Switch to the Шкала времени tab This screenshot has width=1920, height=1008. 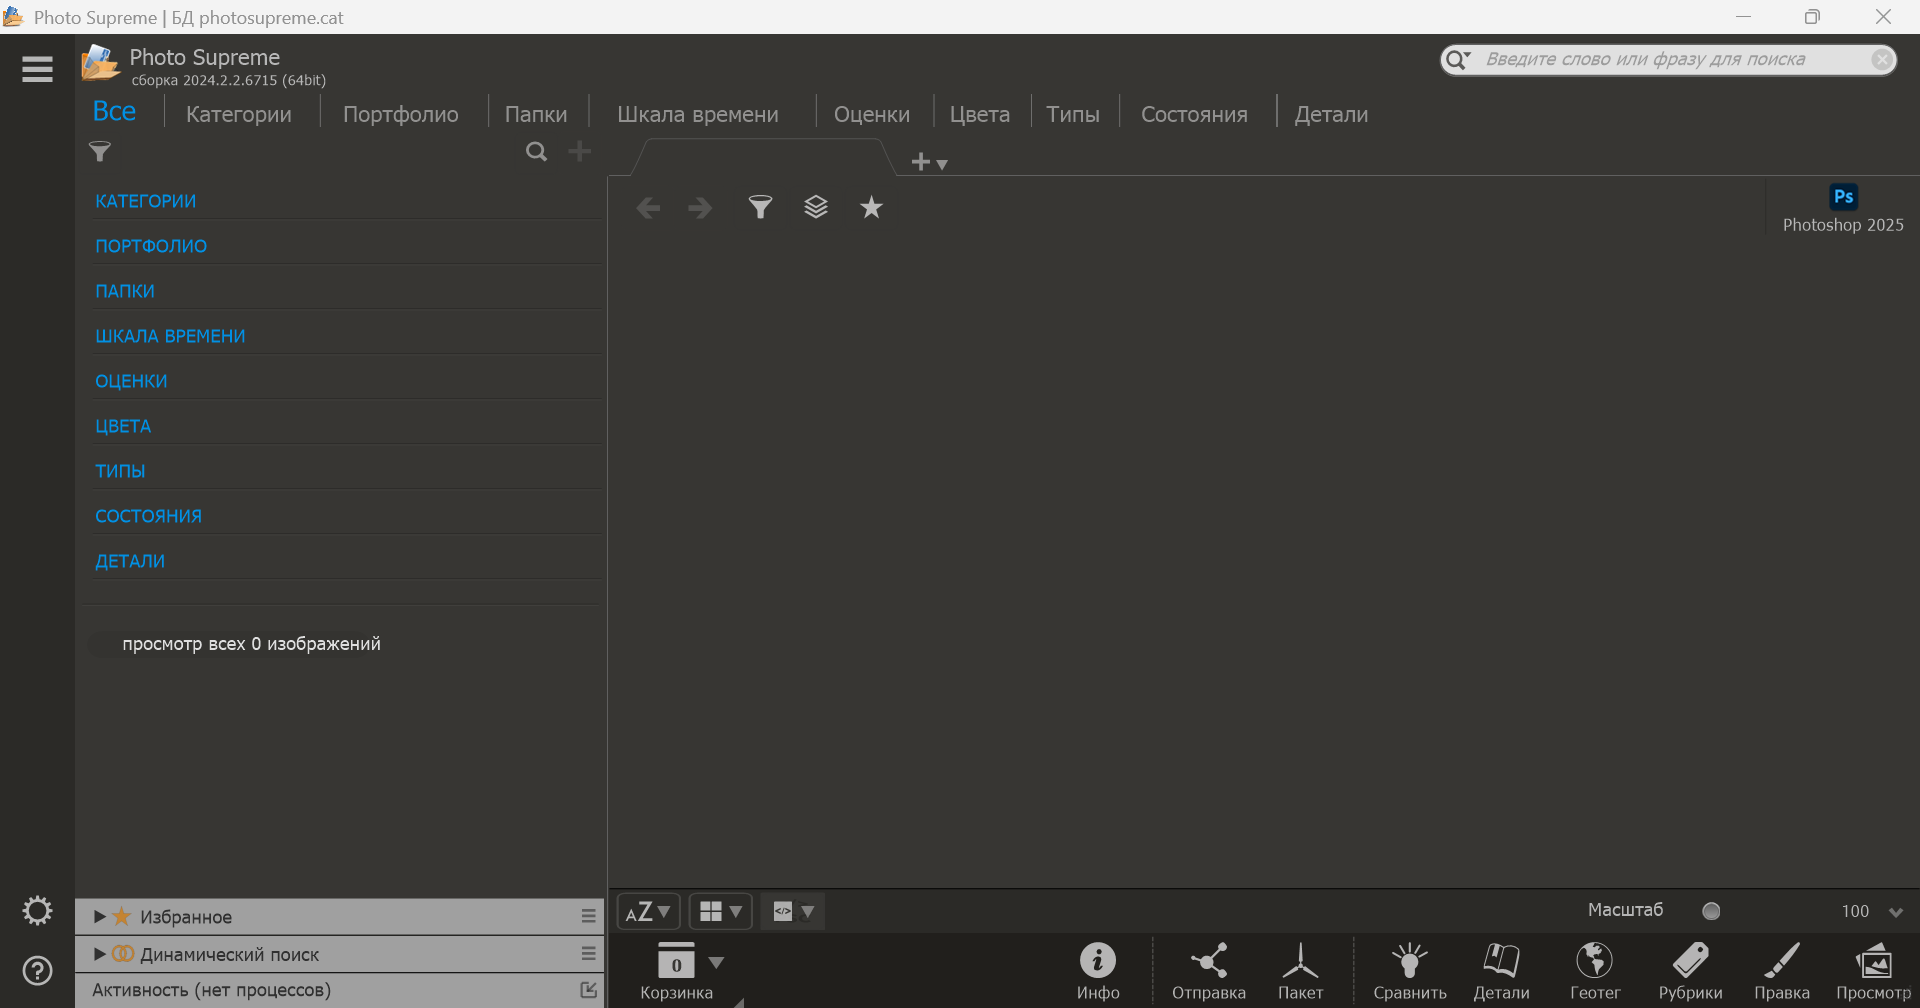click(698, 115)
